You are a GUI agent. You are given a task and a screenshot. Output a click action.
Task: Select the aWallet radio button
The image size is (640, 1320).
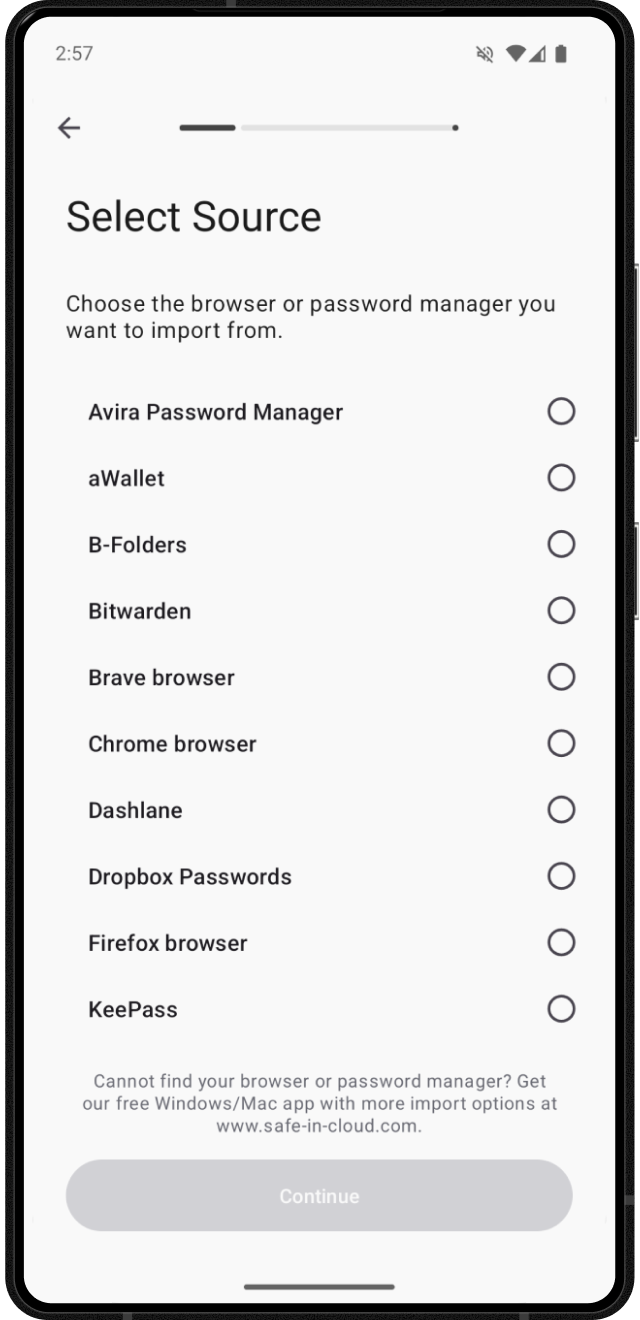pyautogui.click(x=561, y=478)
